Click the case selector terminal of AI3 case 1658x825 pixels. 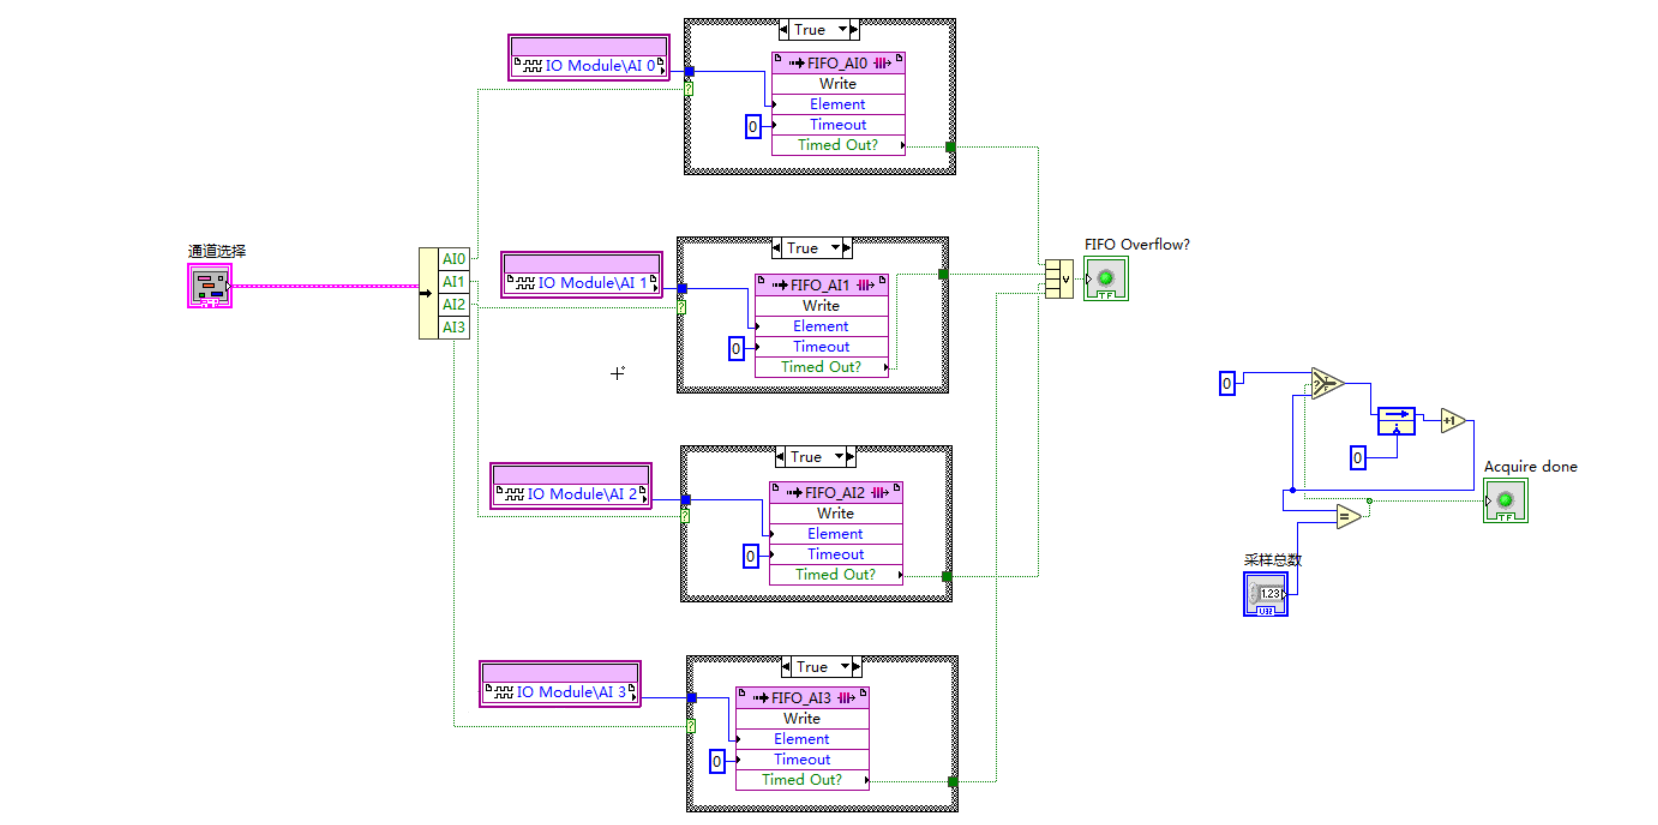tap(691, 726)
